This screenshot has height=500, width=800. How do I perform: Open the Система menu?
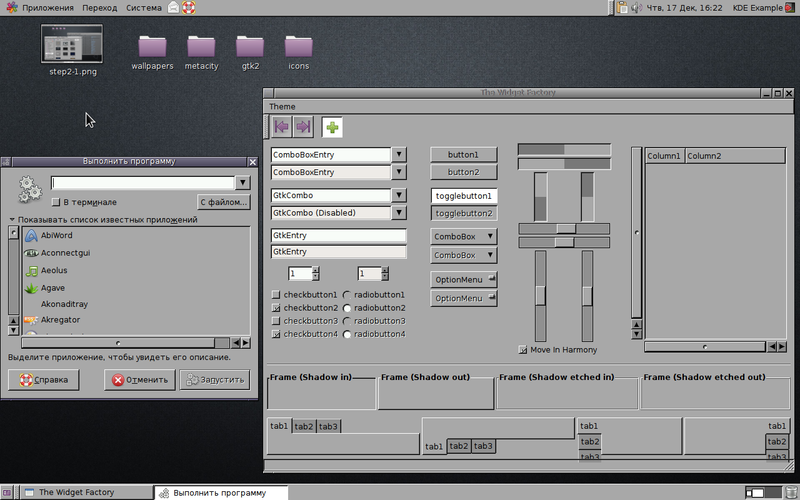point(143,8)
